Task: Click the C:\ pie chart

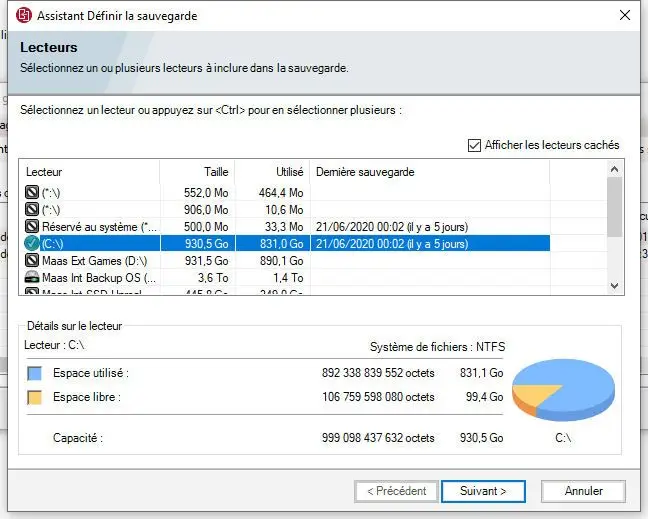Action: [x=563, y=389]
